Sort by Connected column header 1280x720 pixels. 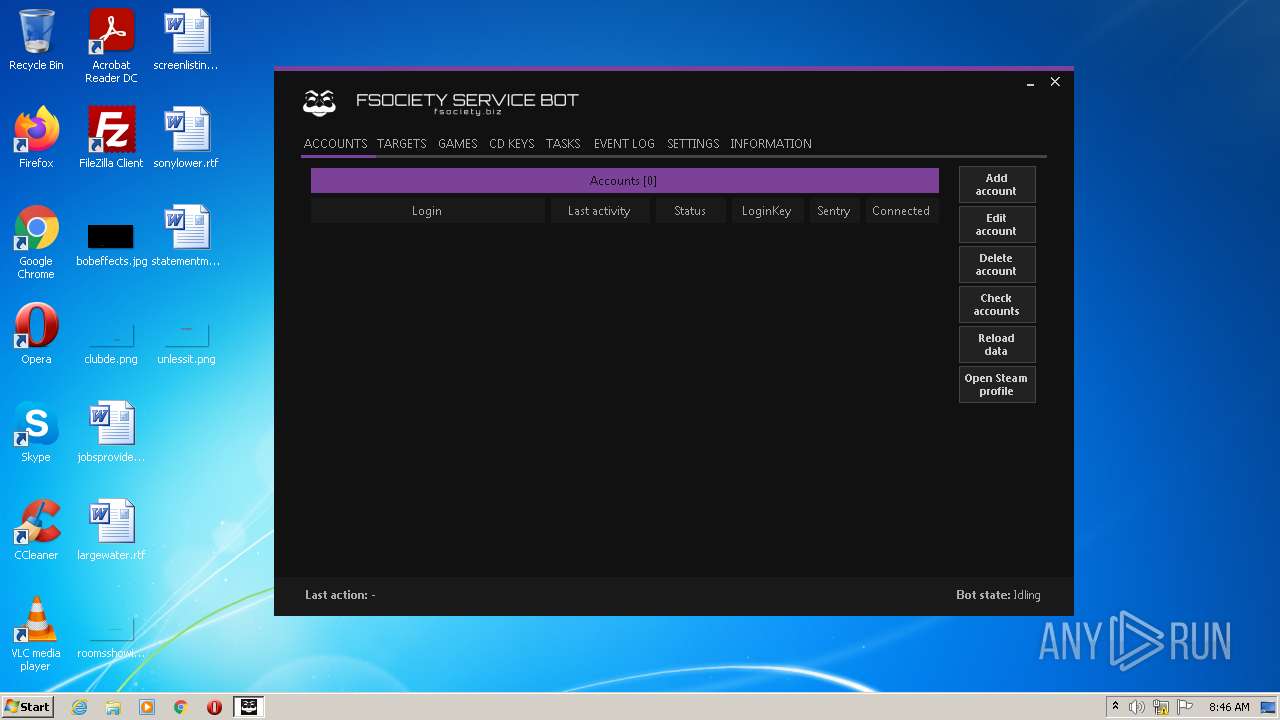pyautogui.click(x=901, y=211)
